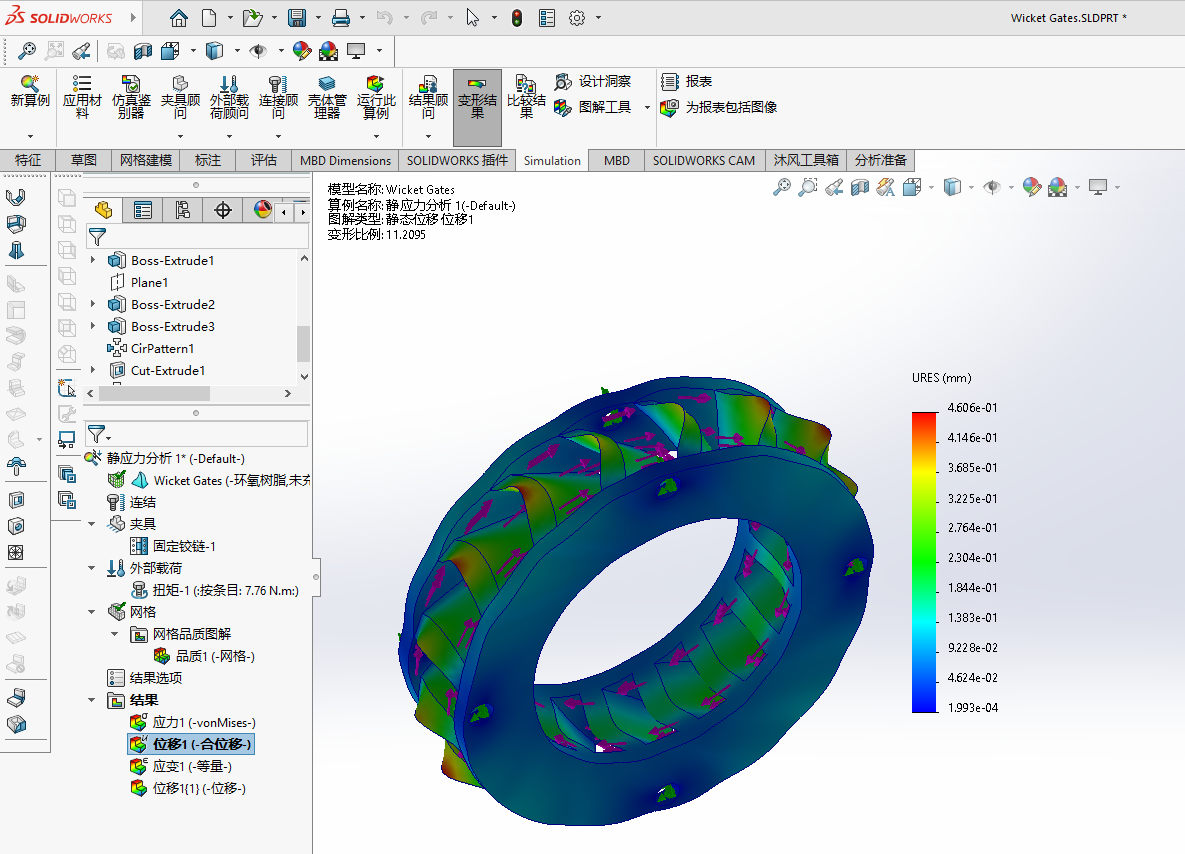The width and height of the screenshot is (1185, 854).
Task: Open a file with the Open folder icon
Action: (x=252, y=18)
